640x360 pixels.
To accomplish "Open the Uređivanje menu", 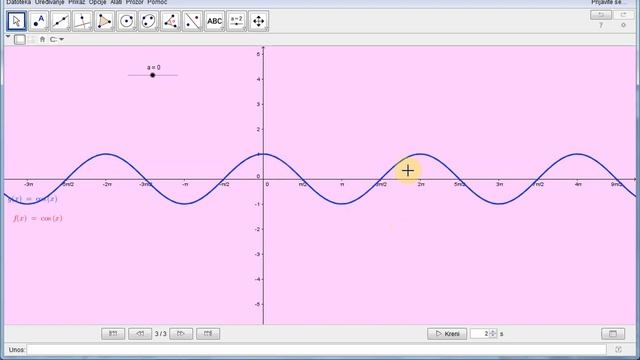I will 49,2.
